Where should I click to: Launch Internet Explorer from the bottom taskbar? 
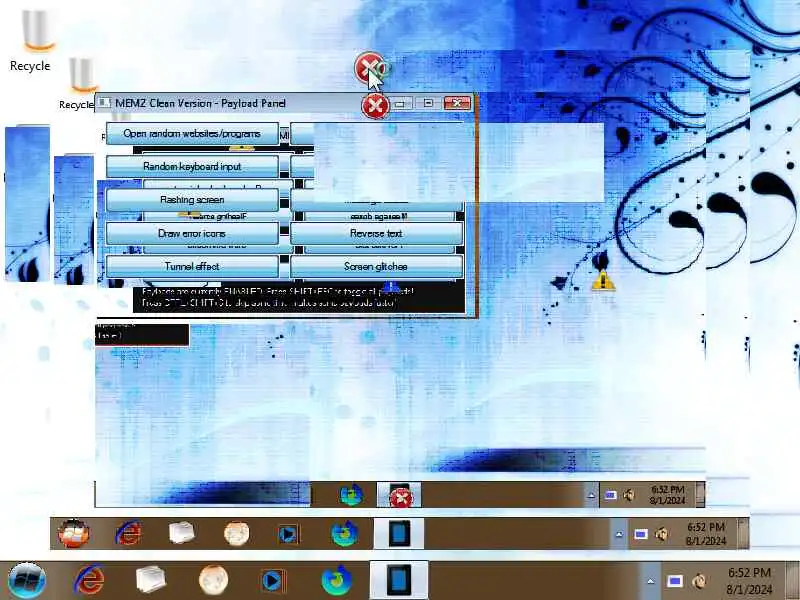90,581
